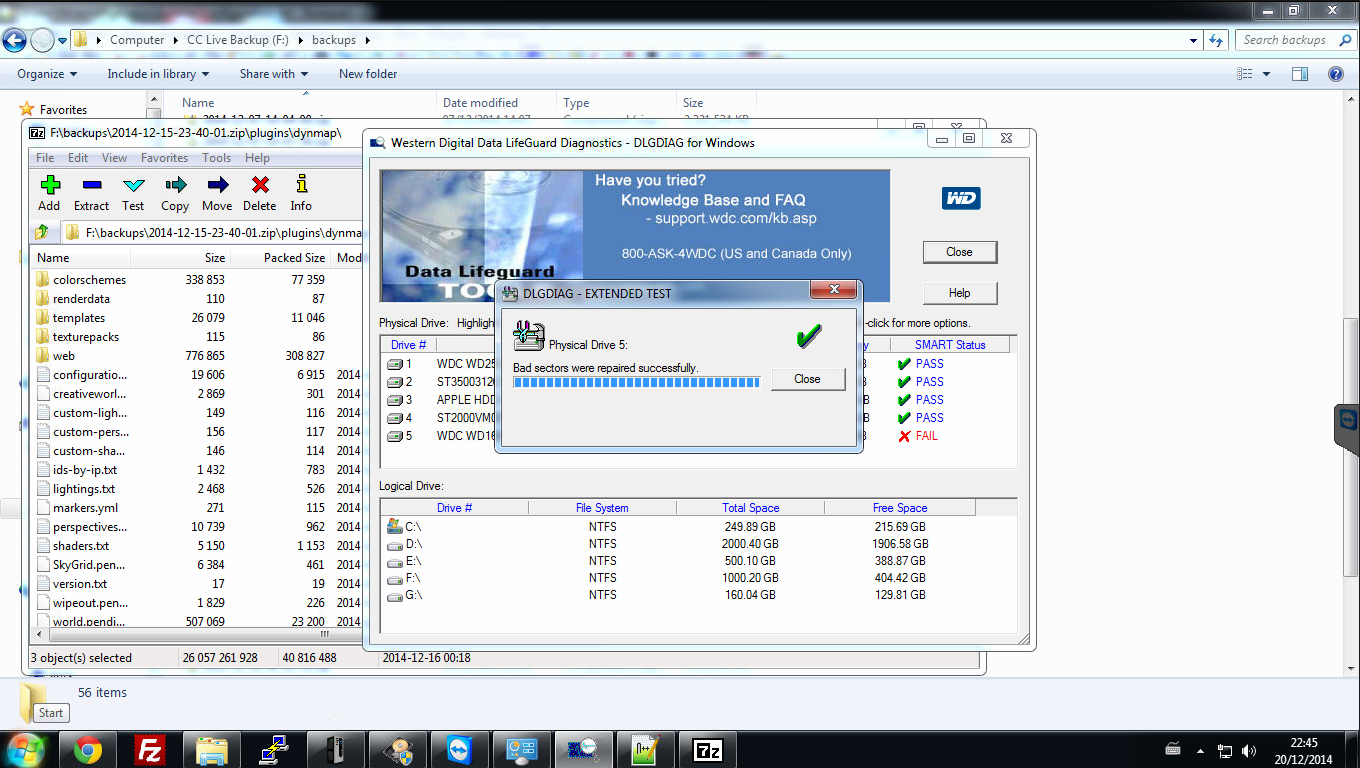Select shaders.txt file in 7-Zip

click(81, 546)
